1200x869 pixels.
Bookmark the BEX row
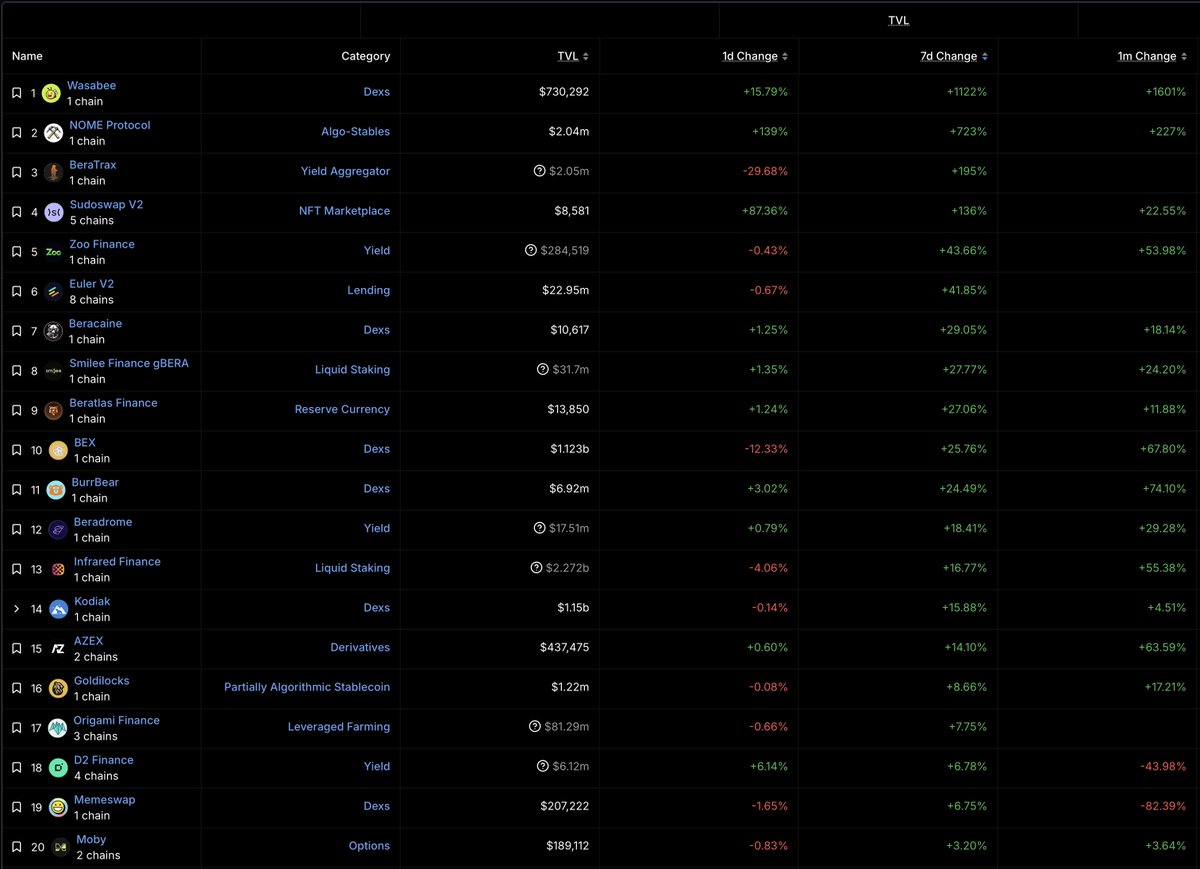(x=16, y=450)
